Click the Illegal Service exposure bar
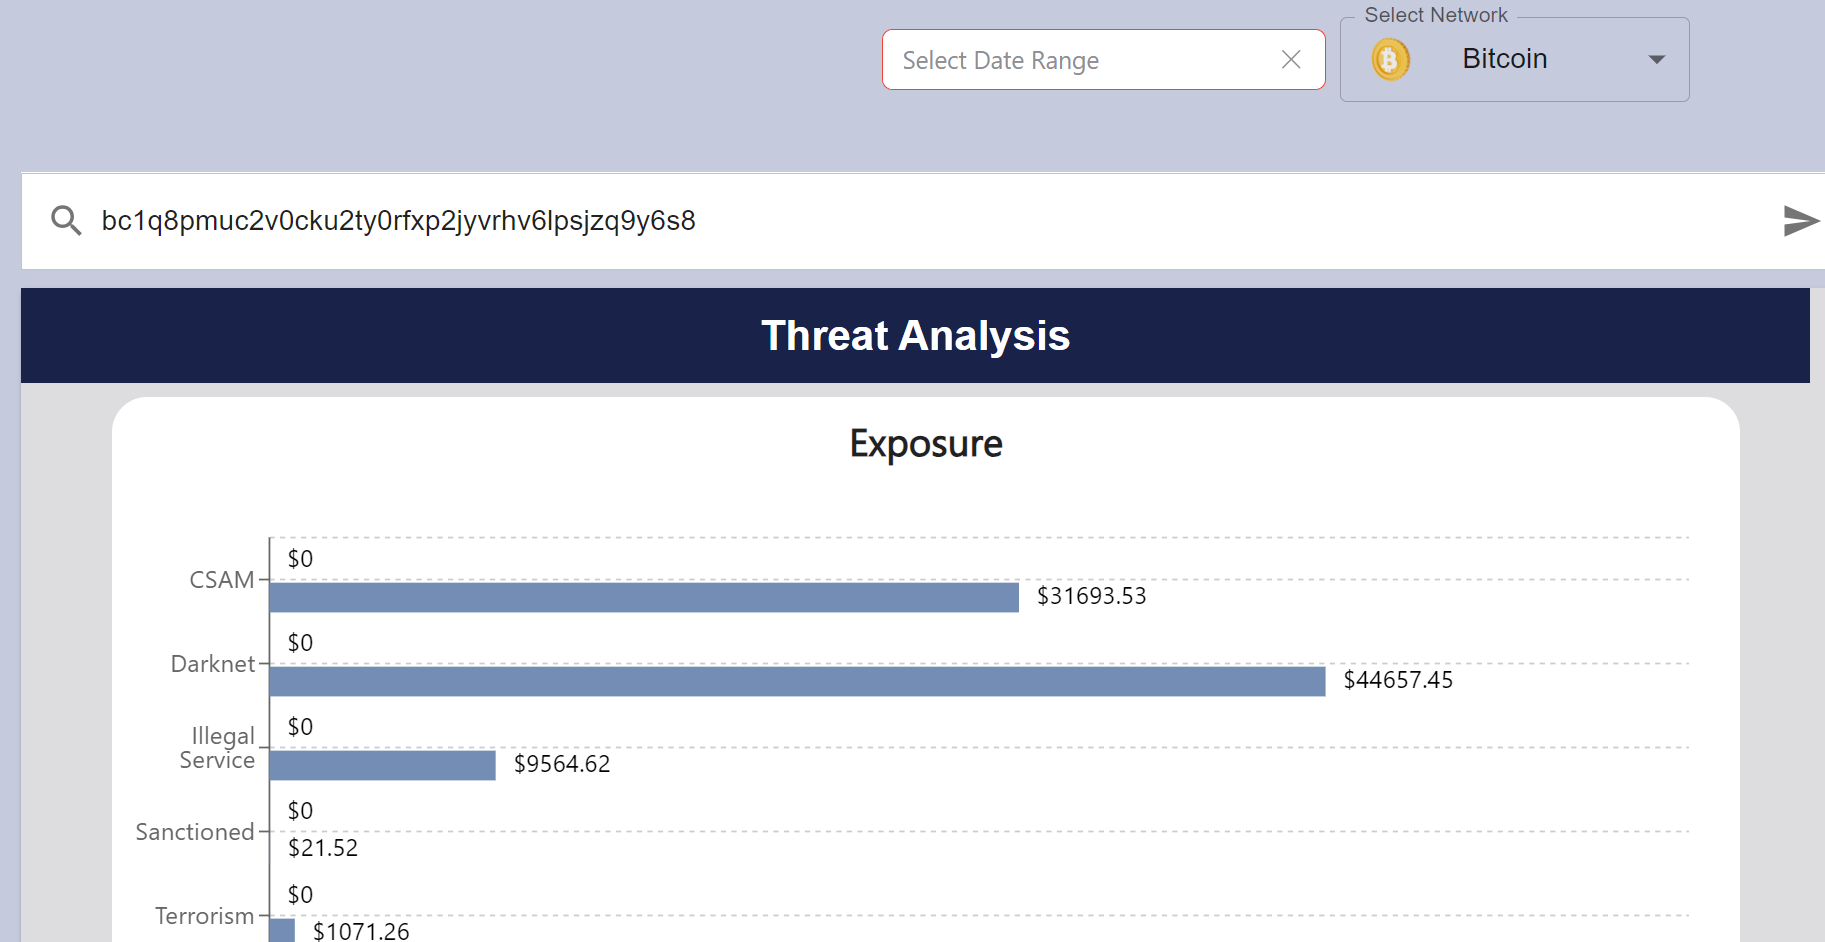1825x942 pixels. [x=382, y=765]
